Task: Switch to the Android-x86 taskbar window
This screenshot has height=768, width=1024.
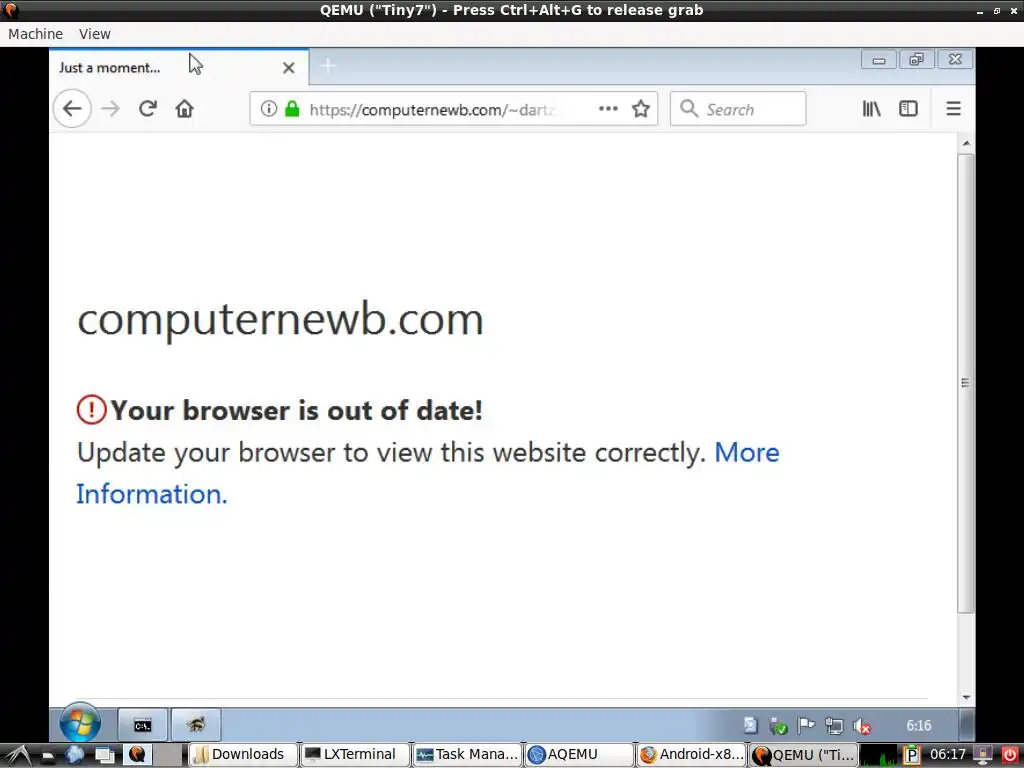Action: (691, 755)
